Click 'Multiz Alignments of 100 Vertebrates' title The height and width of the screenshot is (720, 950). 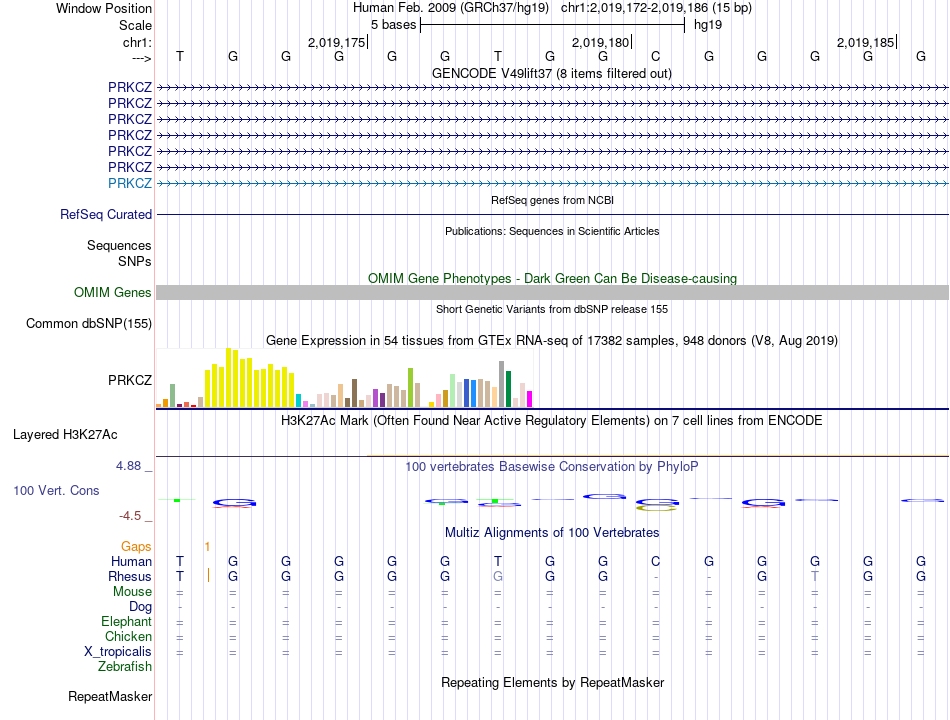point(552,533)
